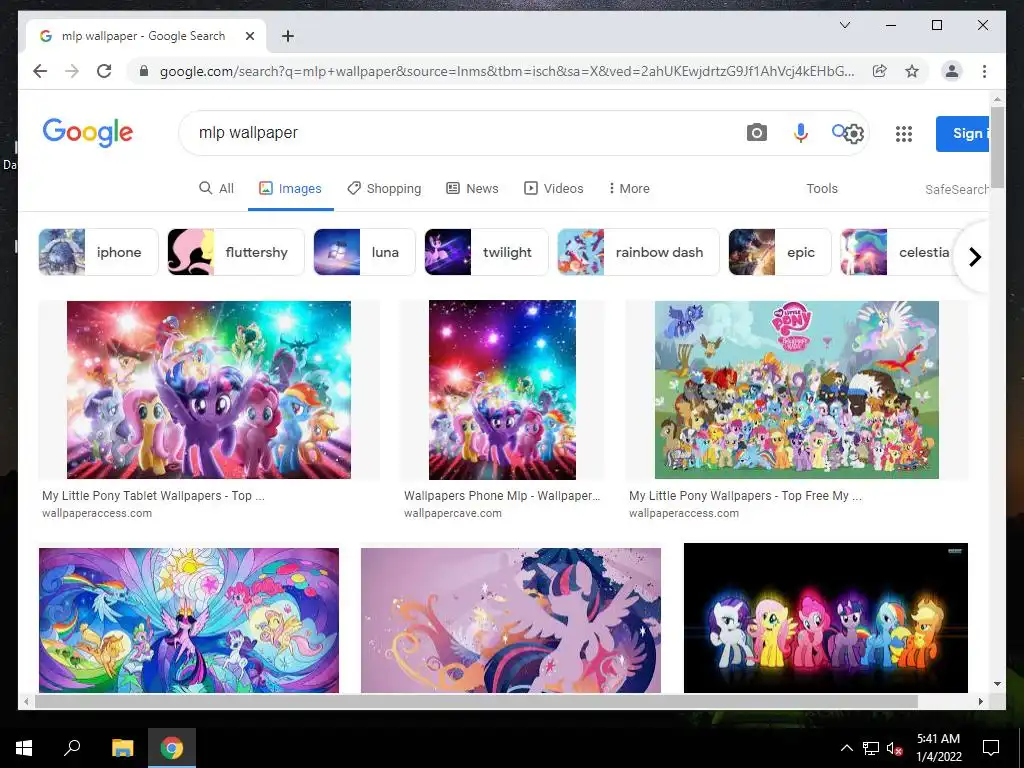Open the stained glass pony wallpaper image
This screenshot has height=768, width=1024.
point(189,620)
